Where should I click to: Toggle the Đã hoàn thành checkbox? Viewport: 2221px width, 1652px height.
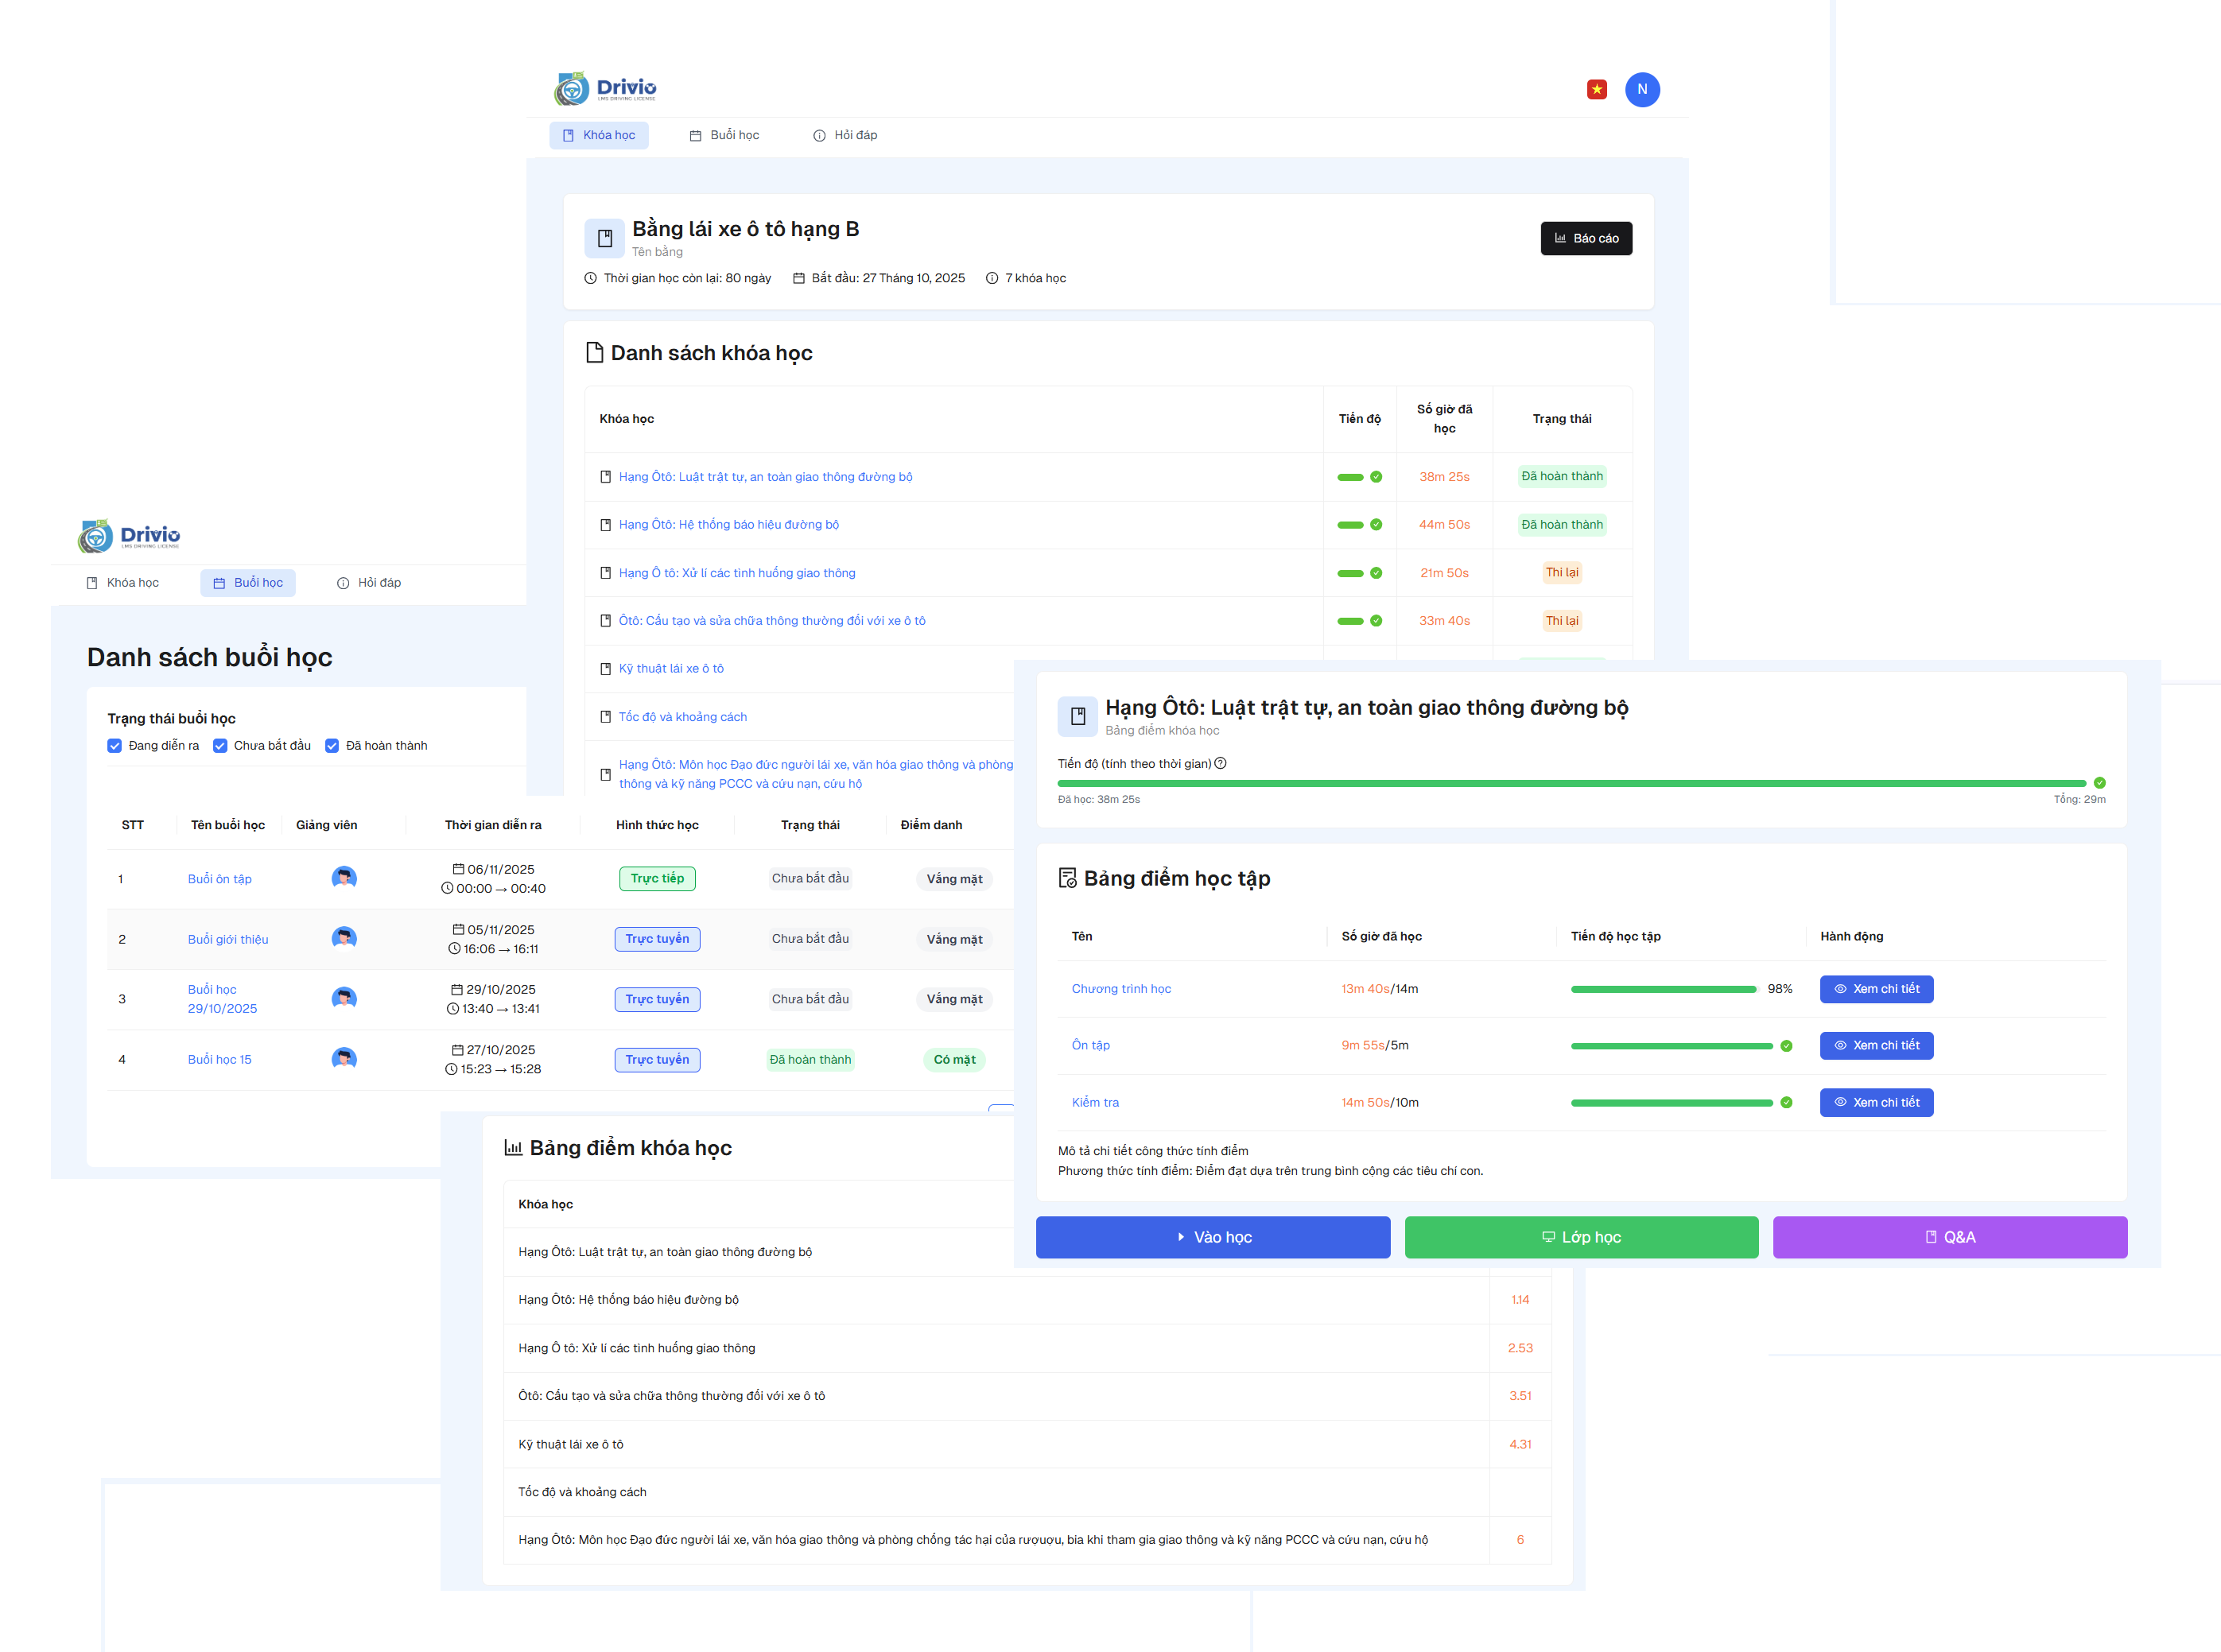332,746
